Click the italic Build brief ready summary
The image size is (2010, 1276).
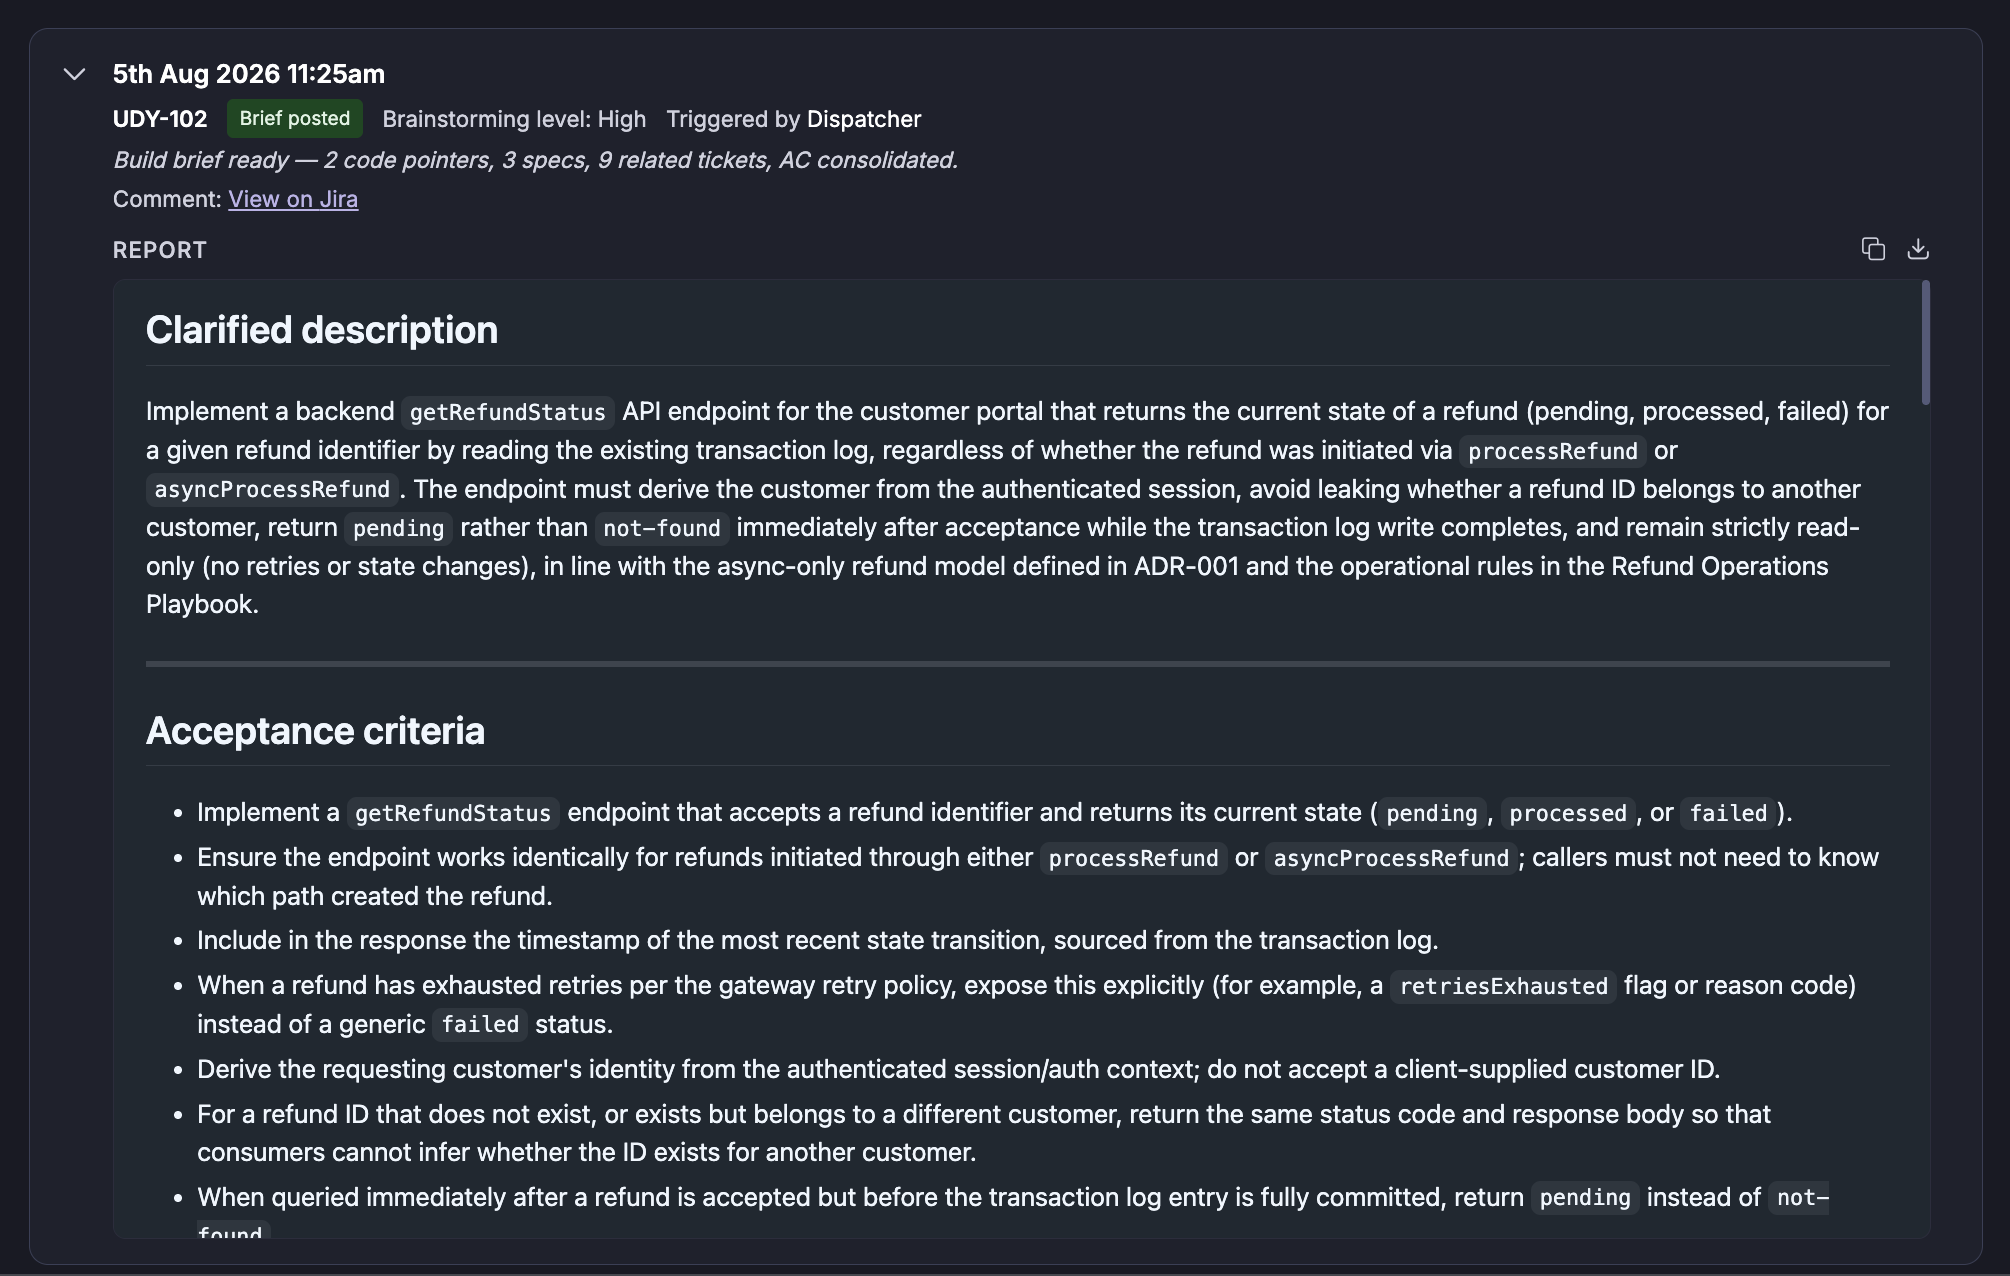pyautogui.click(x=535, y=160)
